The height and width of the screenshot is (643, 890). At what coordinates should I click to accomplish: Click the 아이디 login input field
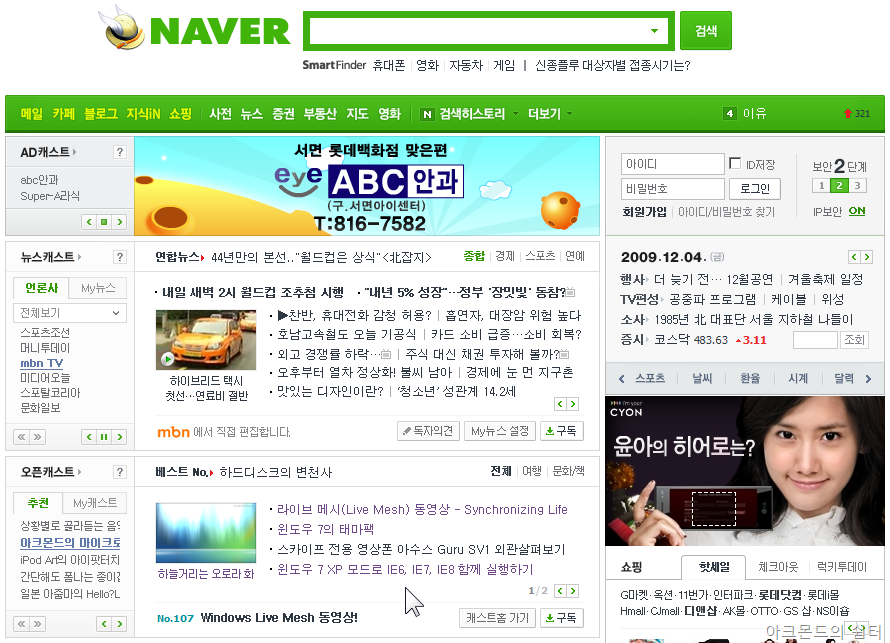[673, 164]
